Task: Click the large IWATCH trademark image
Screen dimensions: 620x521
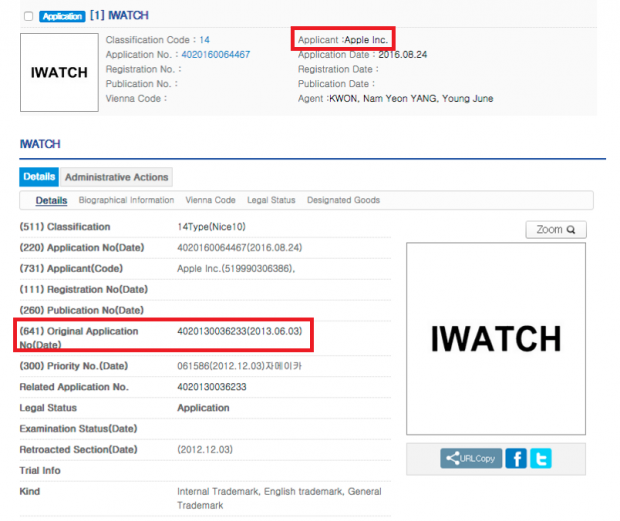Action: click(496, 339)
